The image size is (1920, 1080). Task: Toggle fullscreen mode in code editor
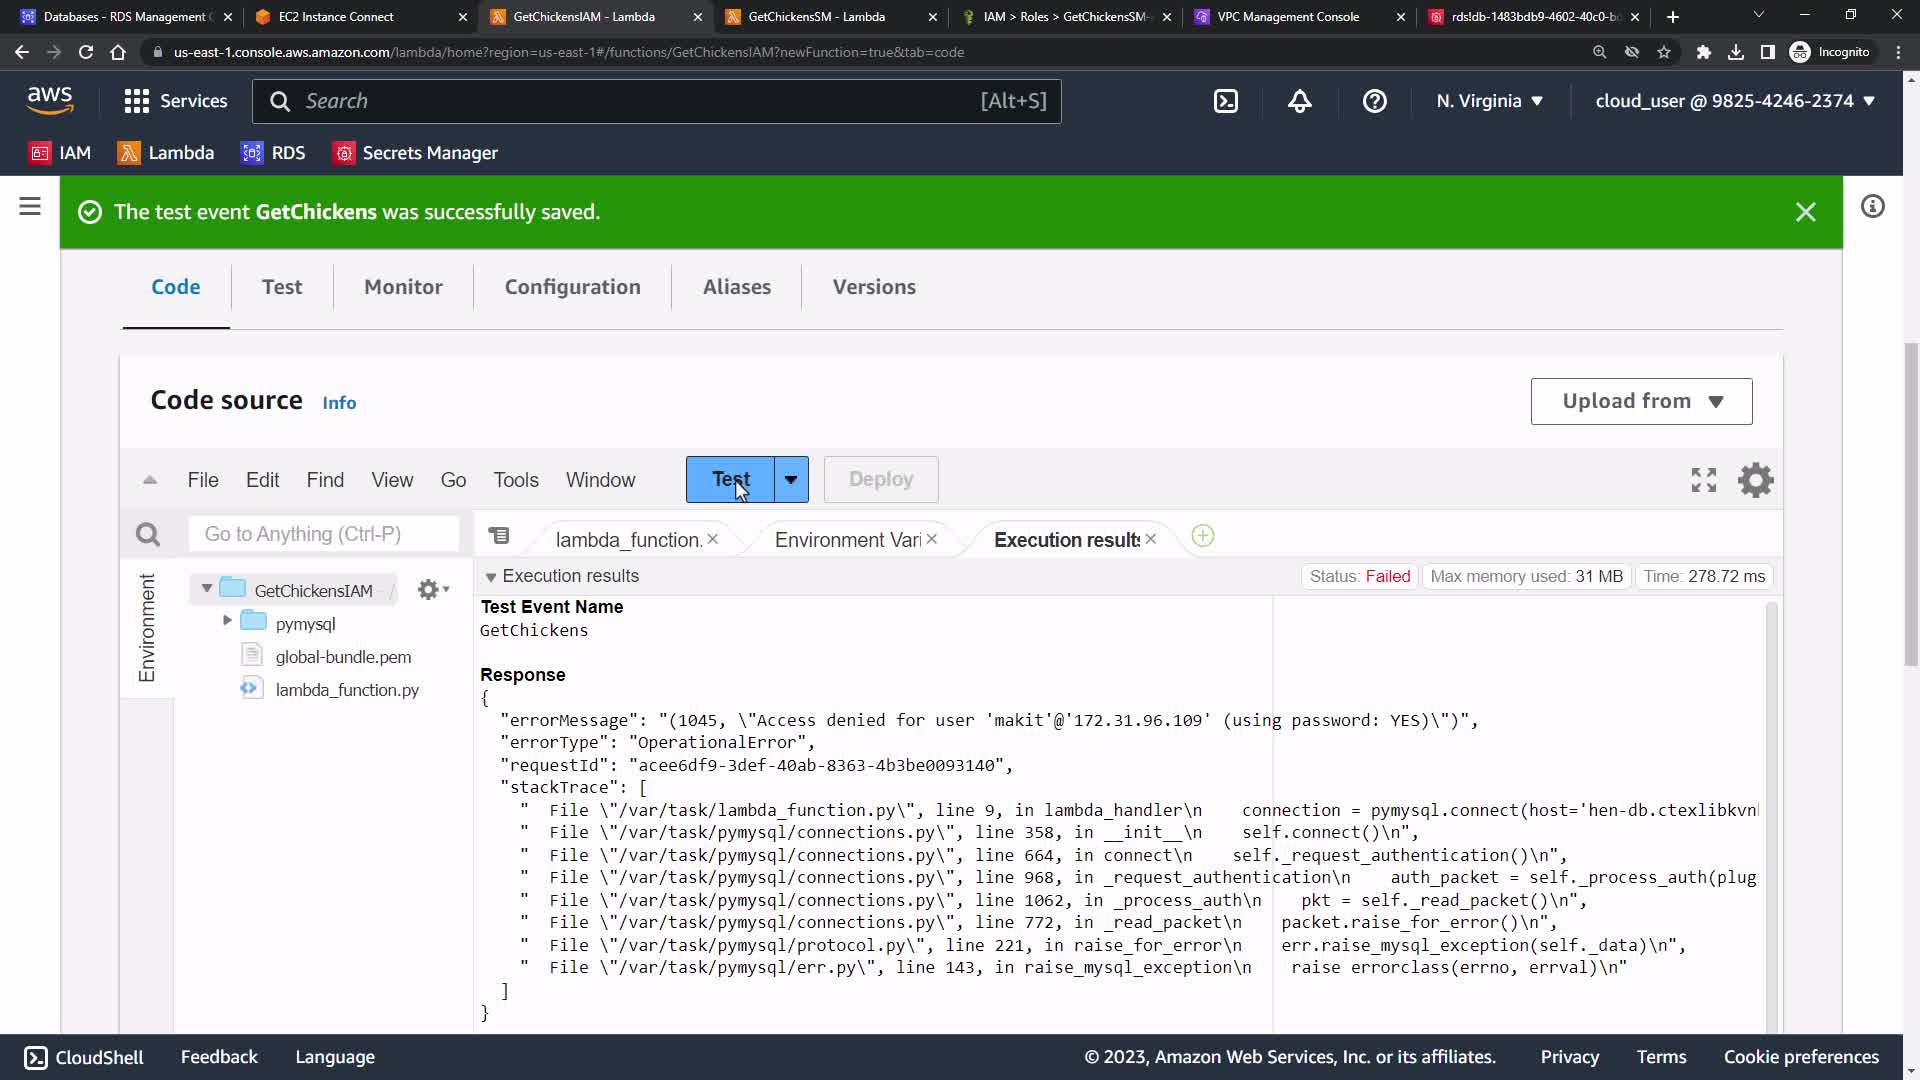coord(1703,480)
